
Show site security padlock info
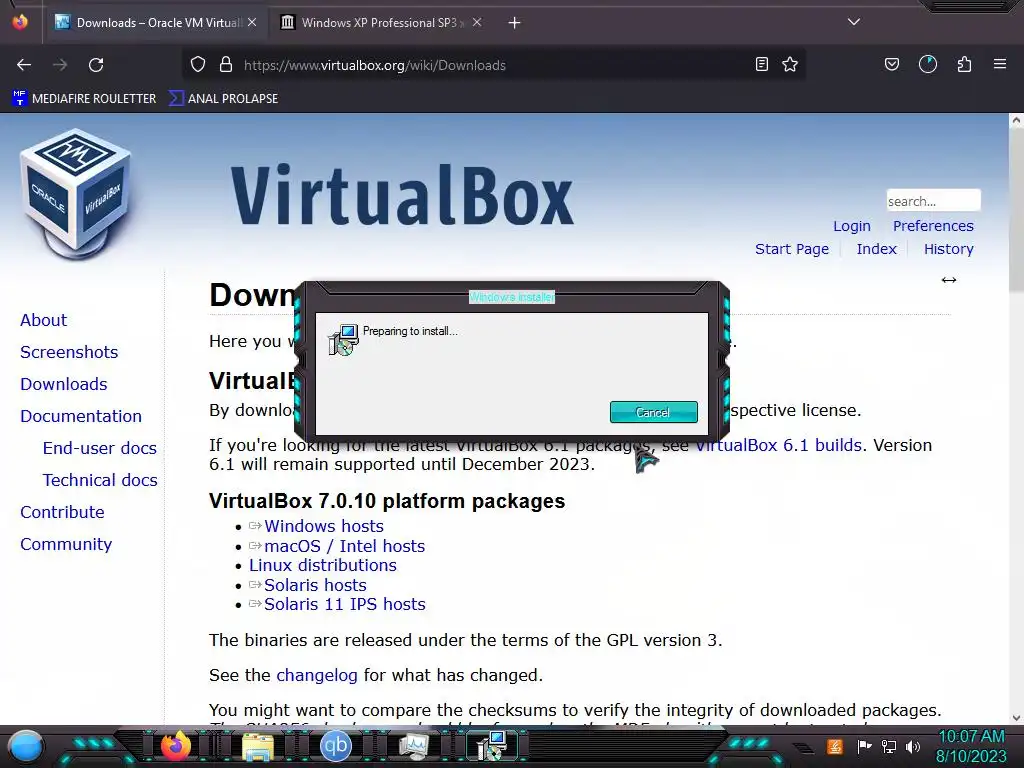226,65
